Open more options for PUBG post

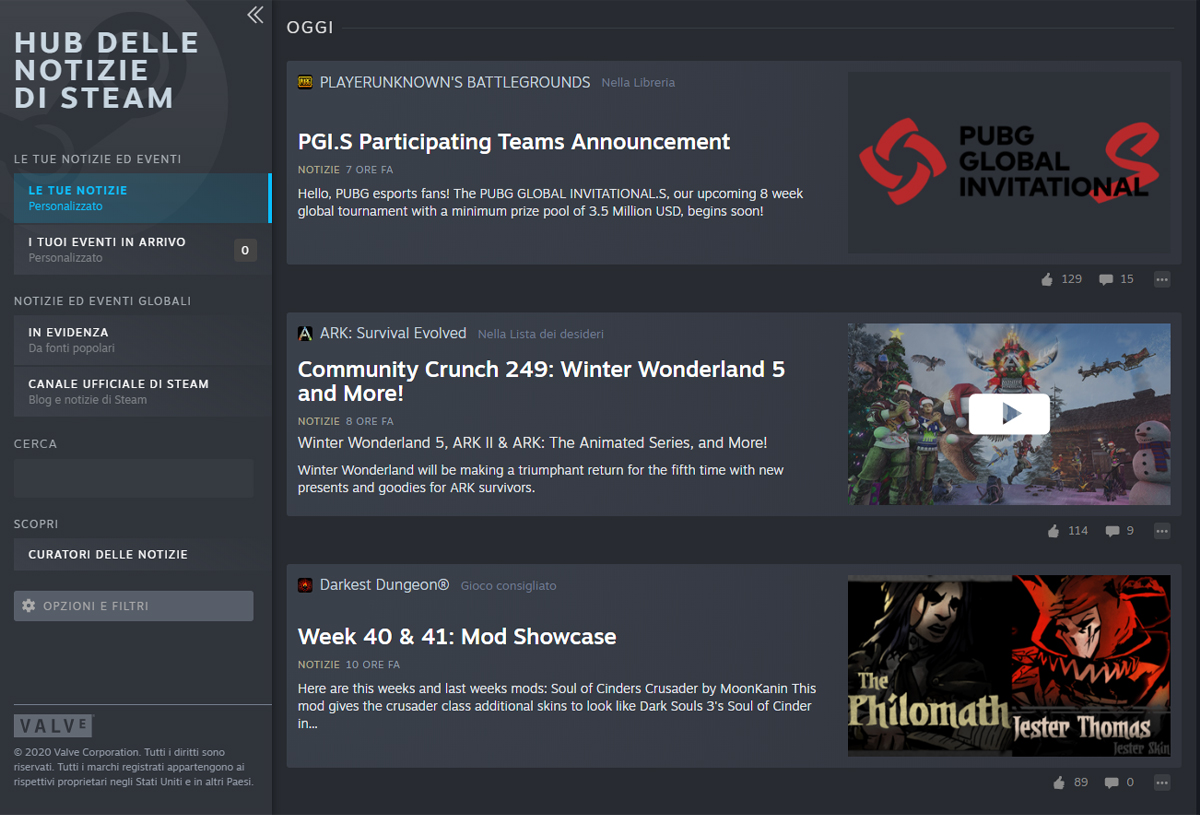pos(1161,280)
